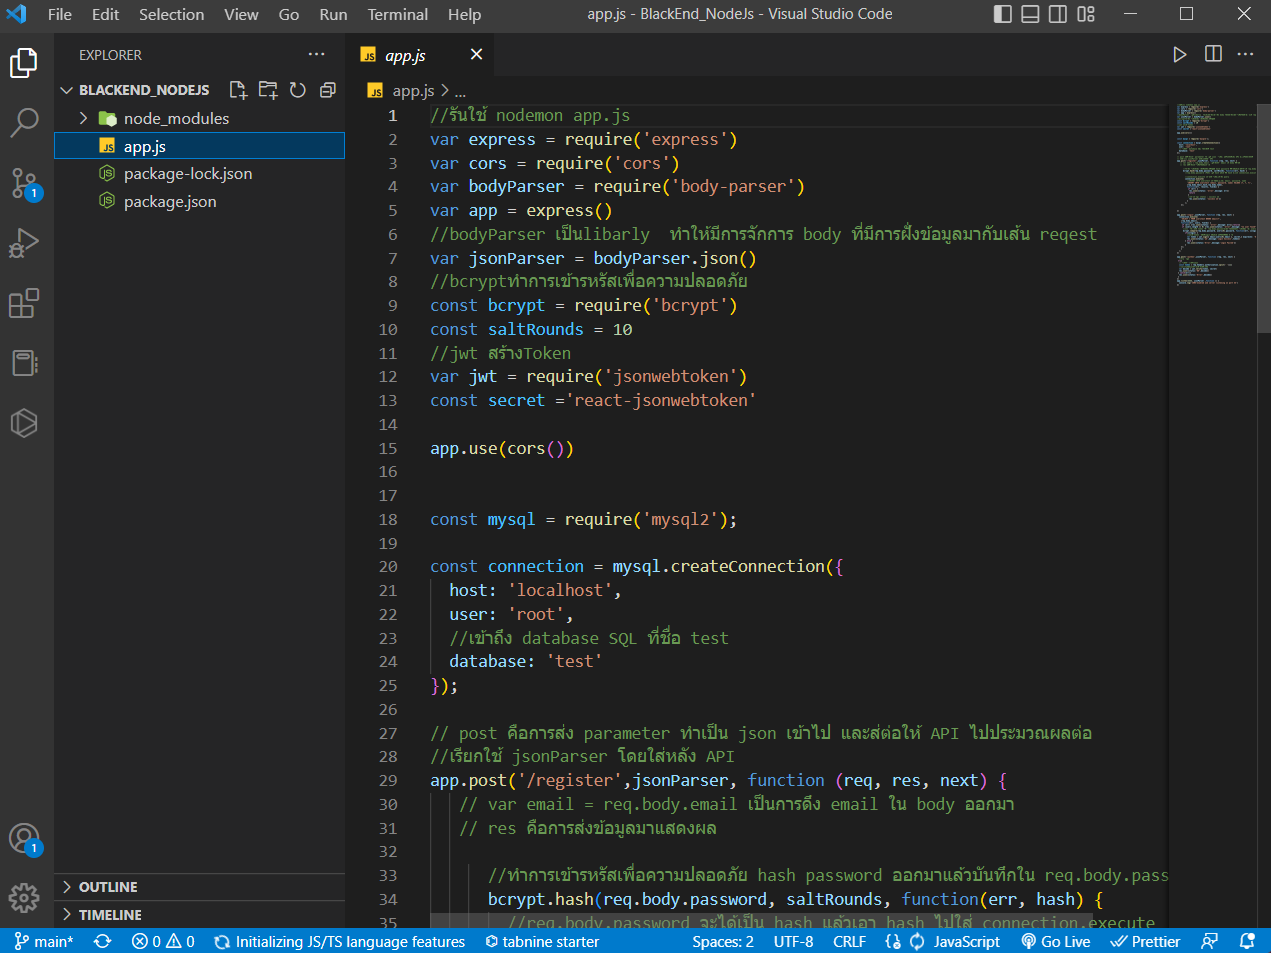Click the editor minimap
The width and height of the screenshot is (1271, 953).
[1216, 194]
